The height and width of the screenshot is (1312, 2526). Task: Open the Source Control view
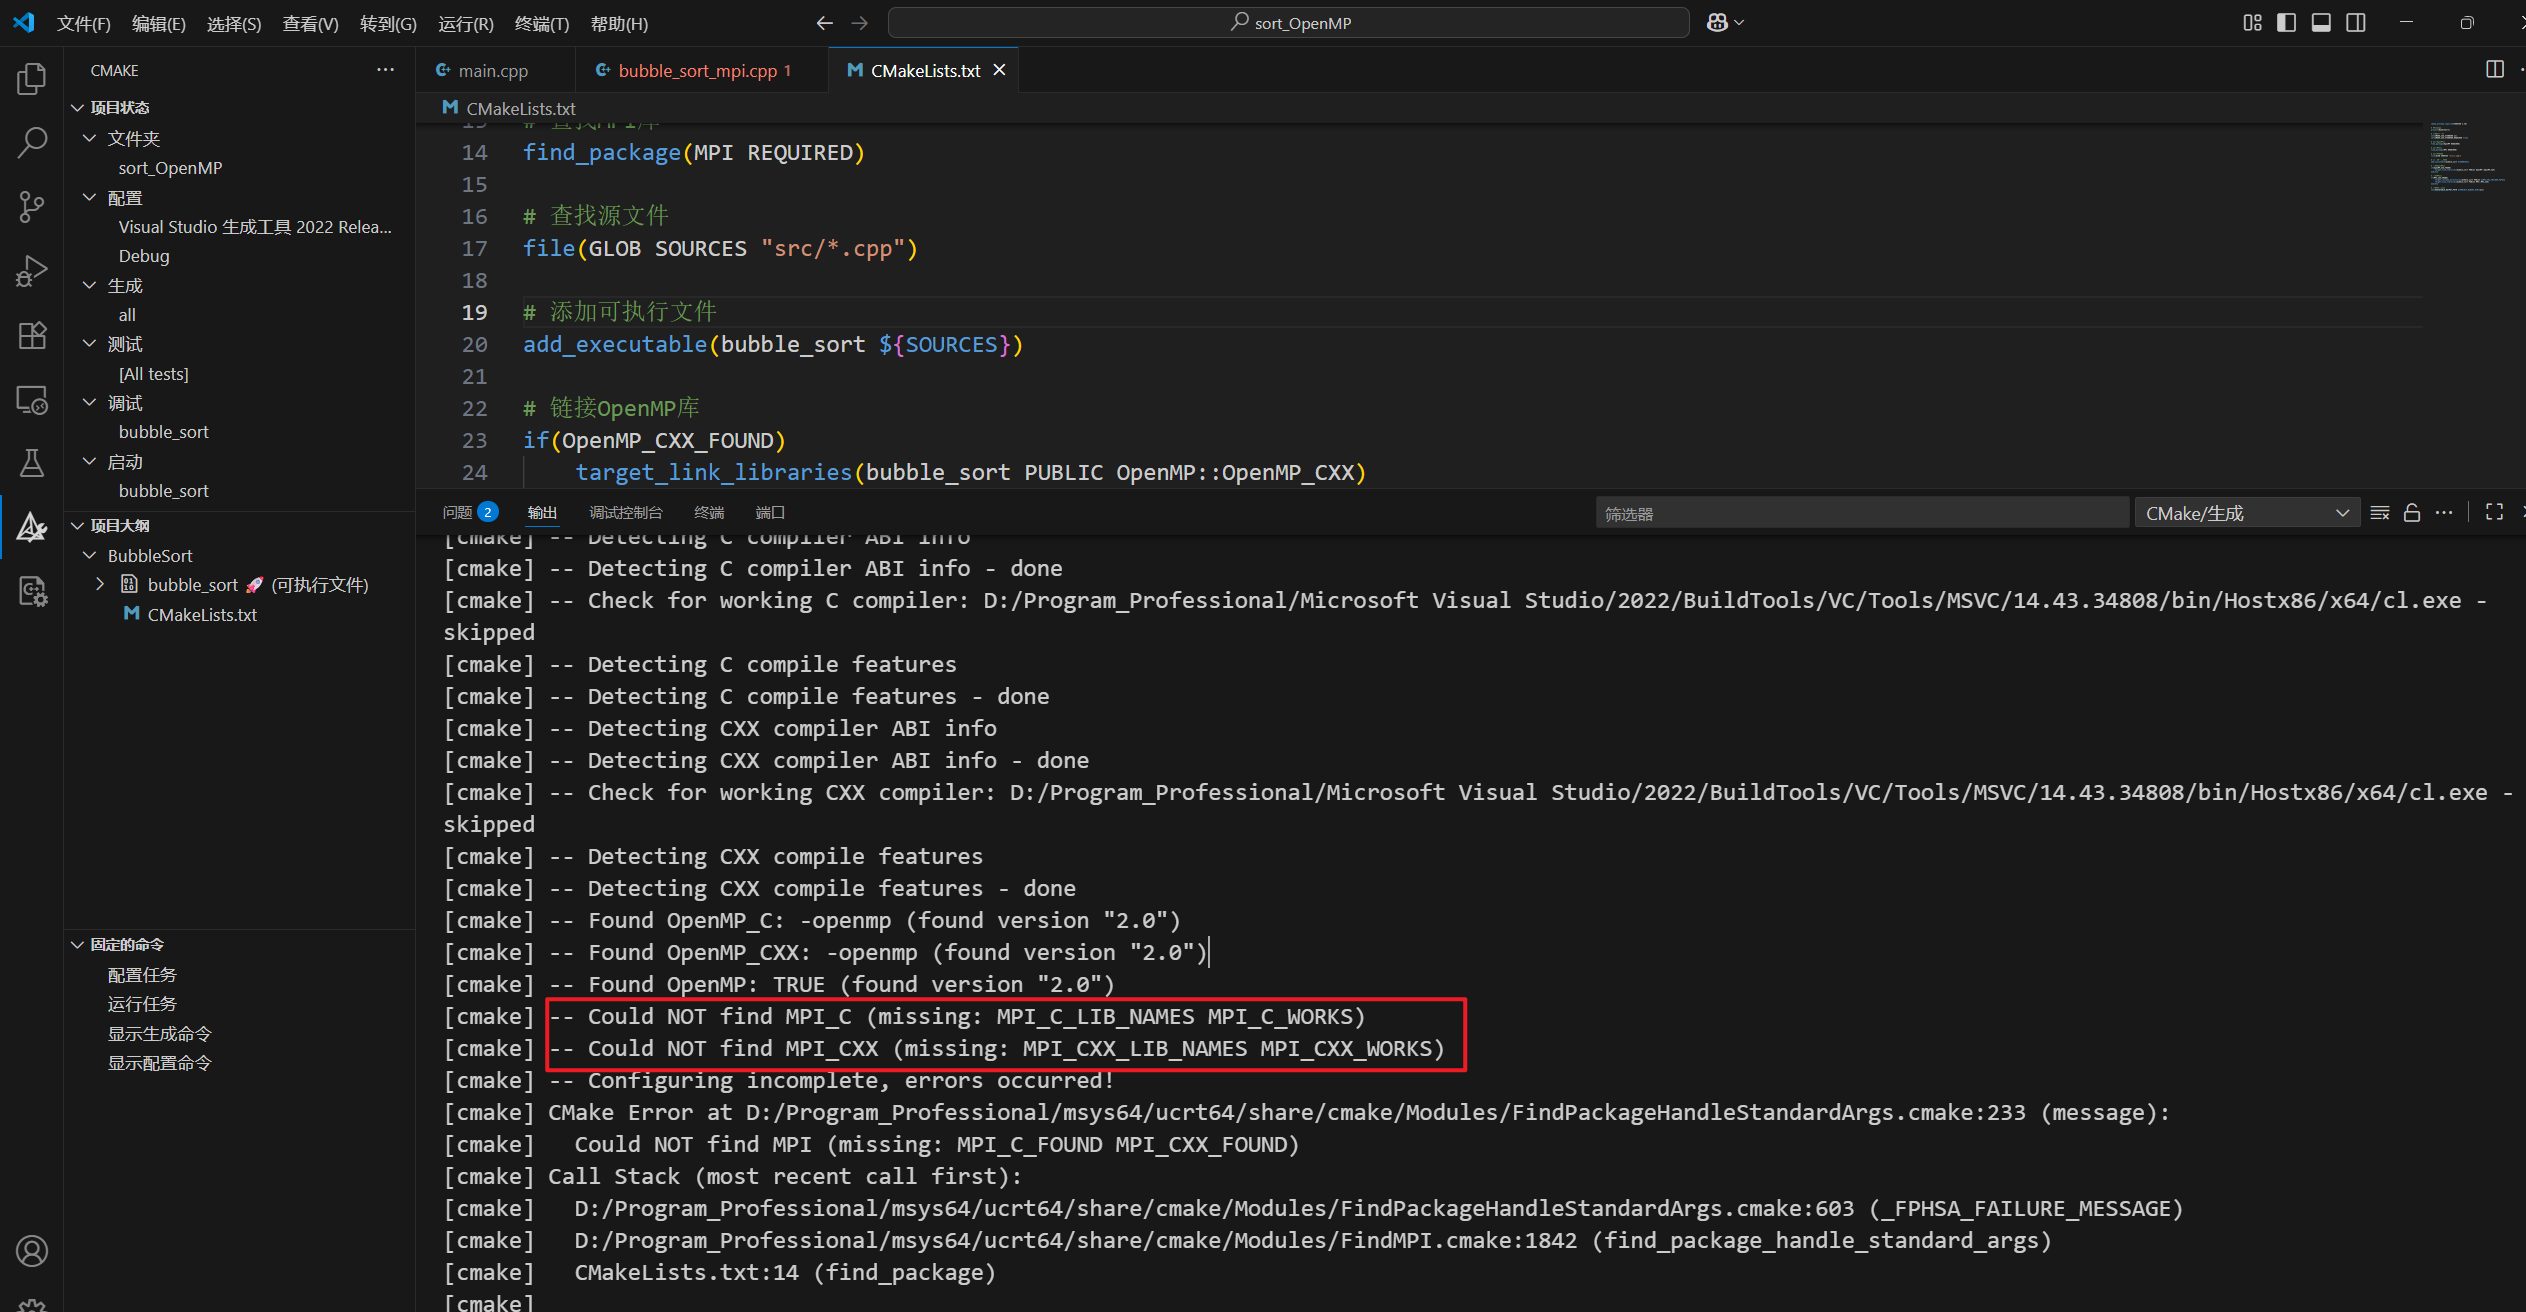point(31,206)
